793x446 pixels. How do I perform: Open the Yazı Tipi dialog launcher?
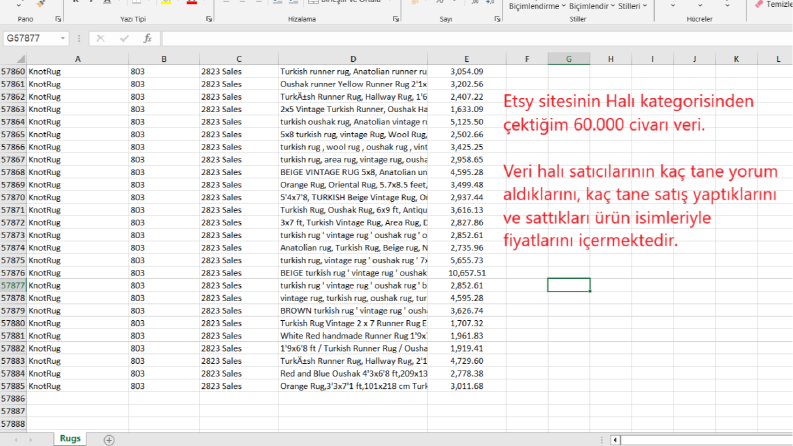pos(209,19)
